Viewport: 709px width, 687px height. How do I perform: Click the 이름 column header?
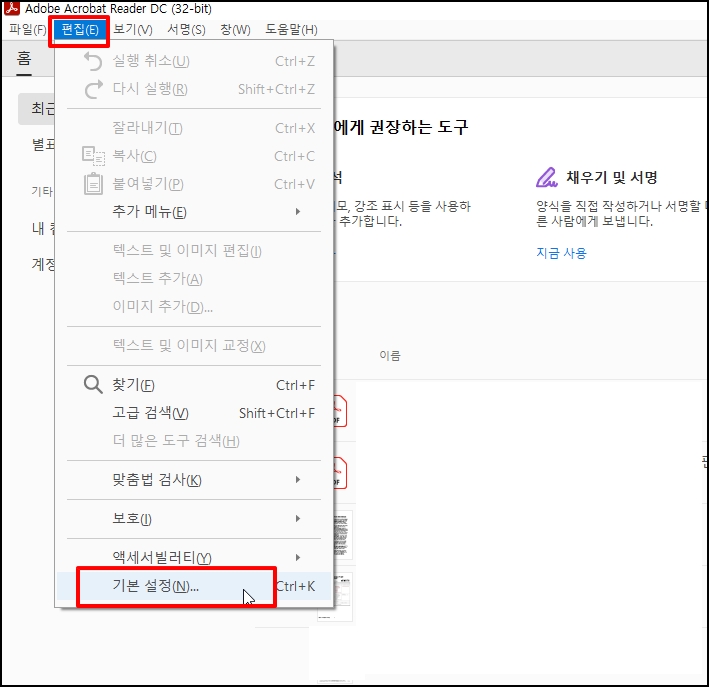[390, 355]
